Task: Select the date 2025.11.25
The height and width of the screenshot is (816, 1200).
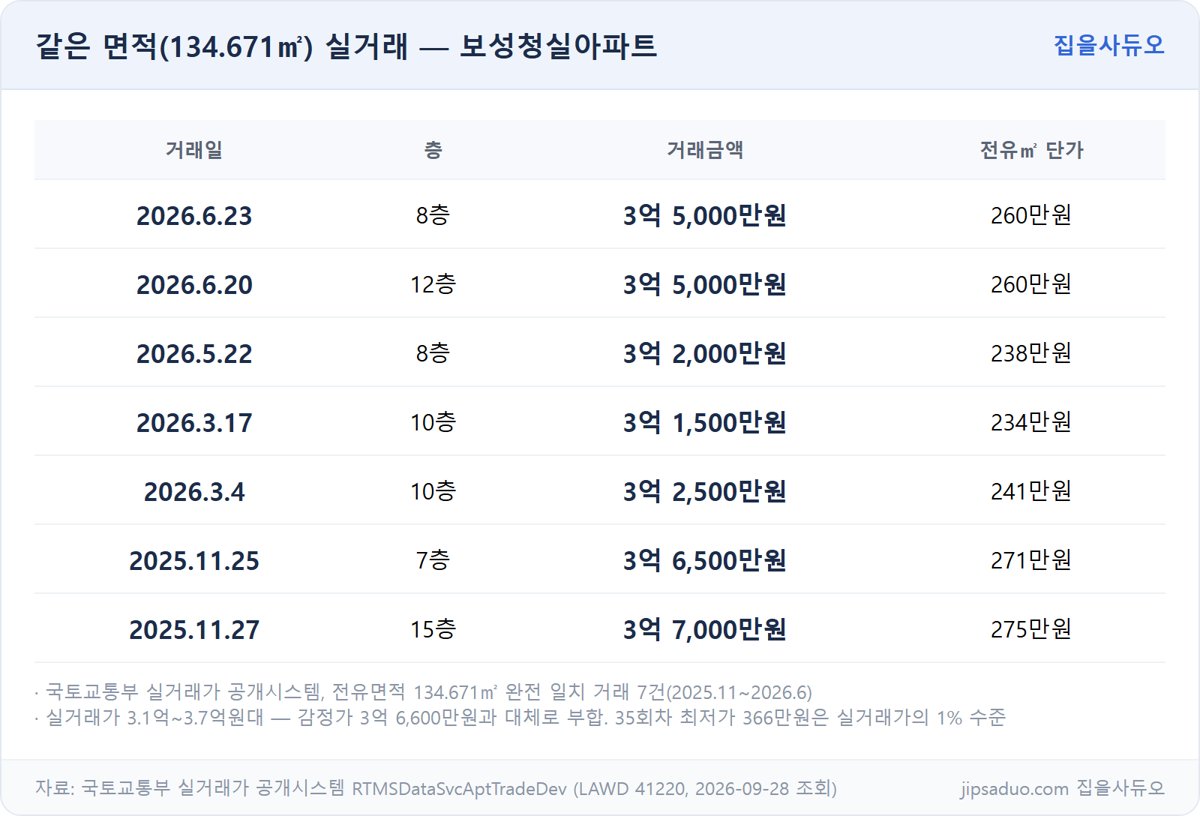Action: pyautogui.click(x=194, y=561)
